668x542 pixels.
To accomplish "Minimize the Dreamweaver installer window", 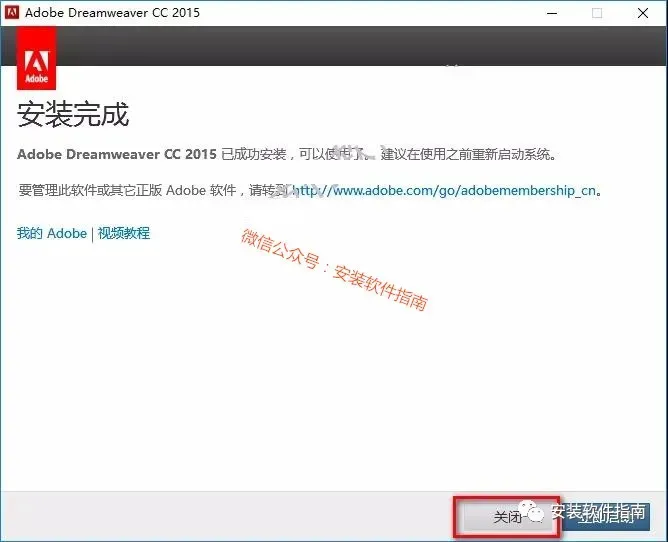I will [552, 13].
